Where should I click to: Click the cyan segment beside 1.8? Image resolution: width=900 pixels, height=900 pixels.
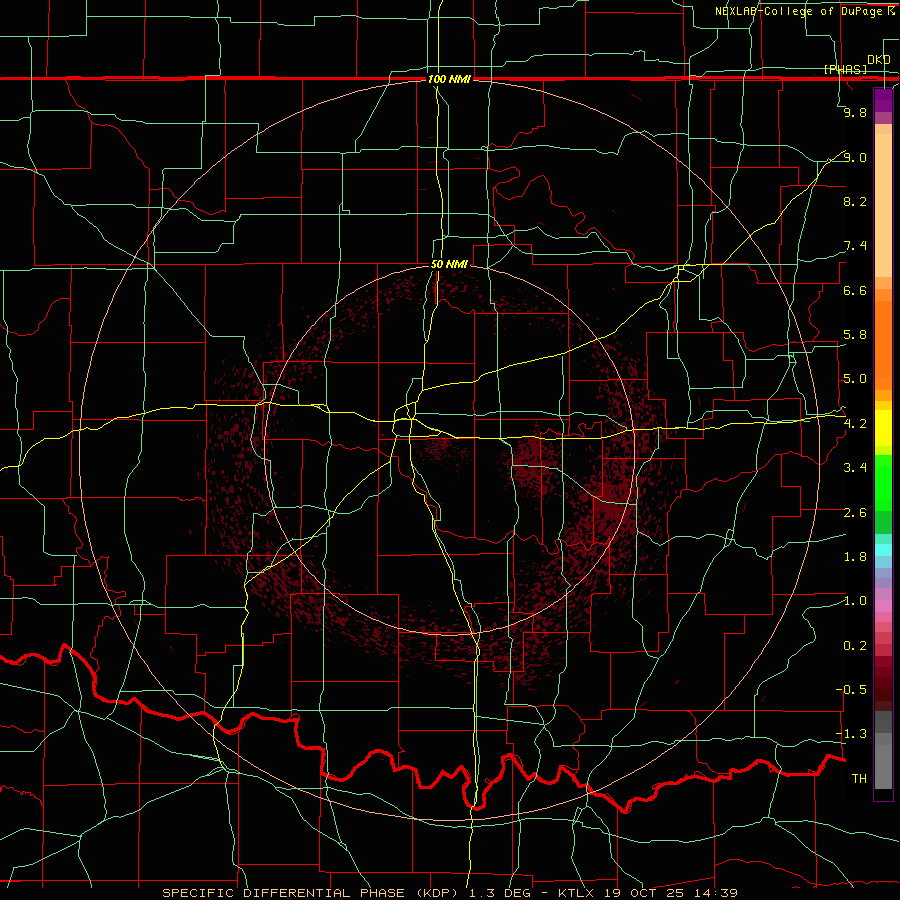pos(883,550)
